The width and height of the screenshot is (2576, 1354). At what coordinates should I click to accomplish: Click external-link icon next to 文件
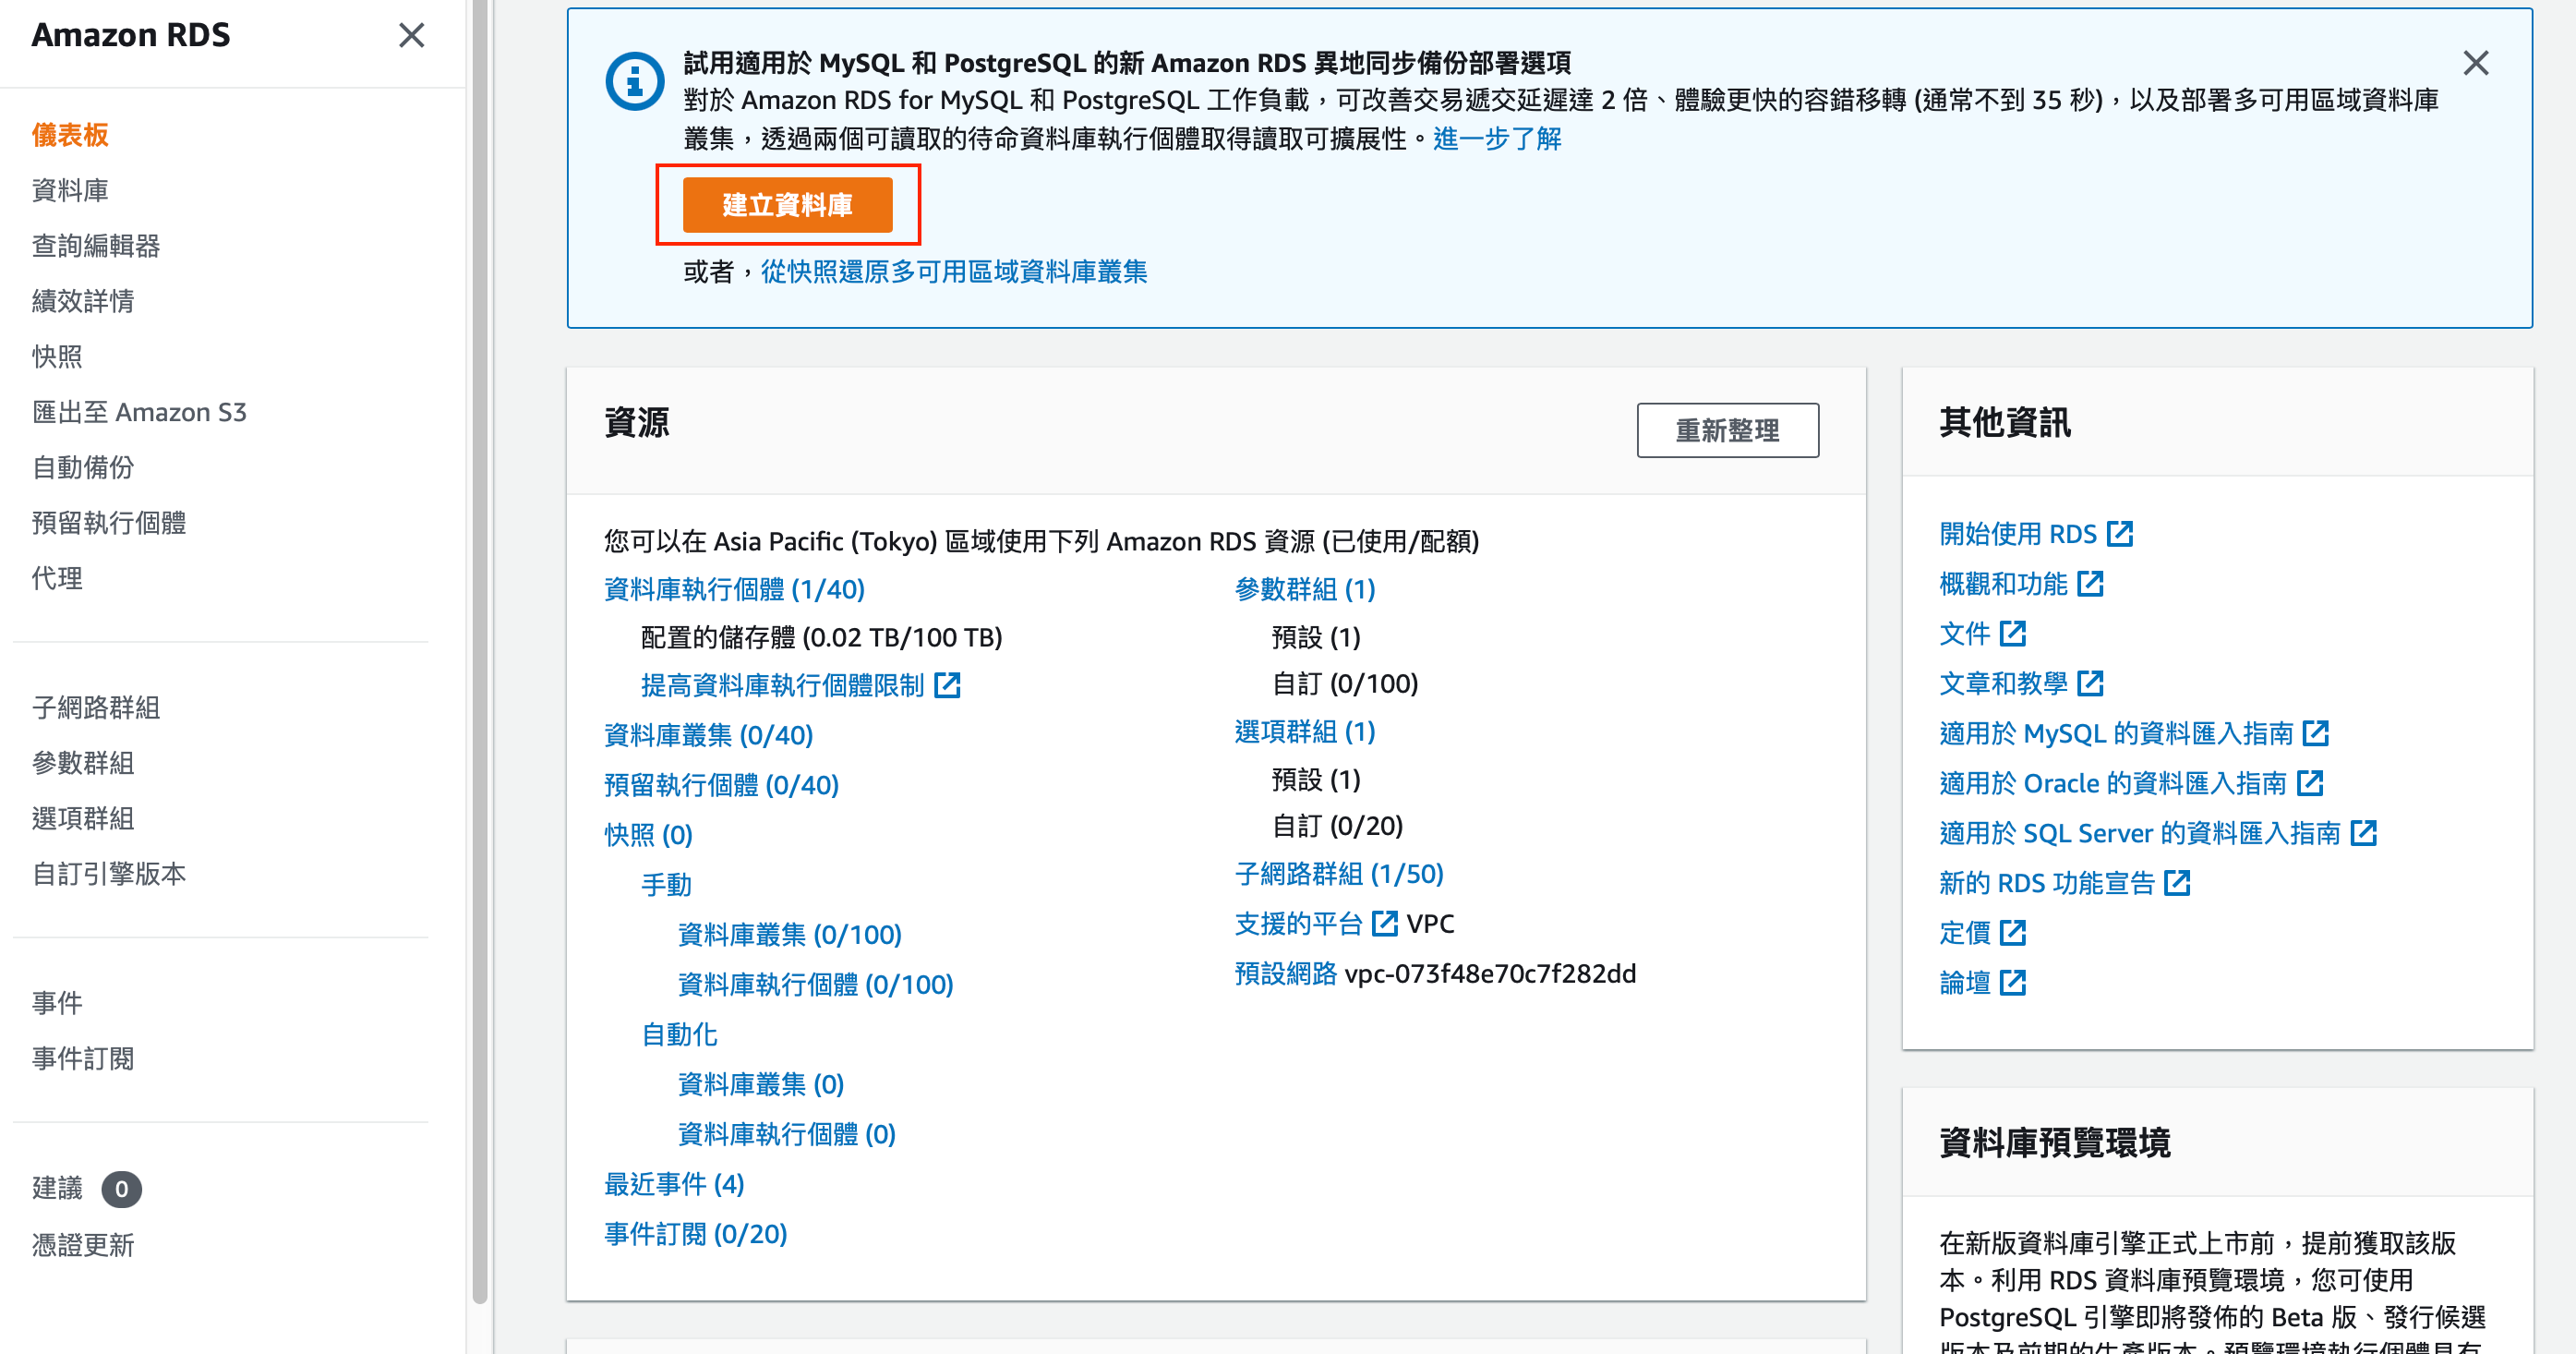[2012, 634]
